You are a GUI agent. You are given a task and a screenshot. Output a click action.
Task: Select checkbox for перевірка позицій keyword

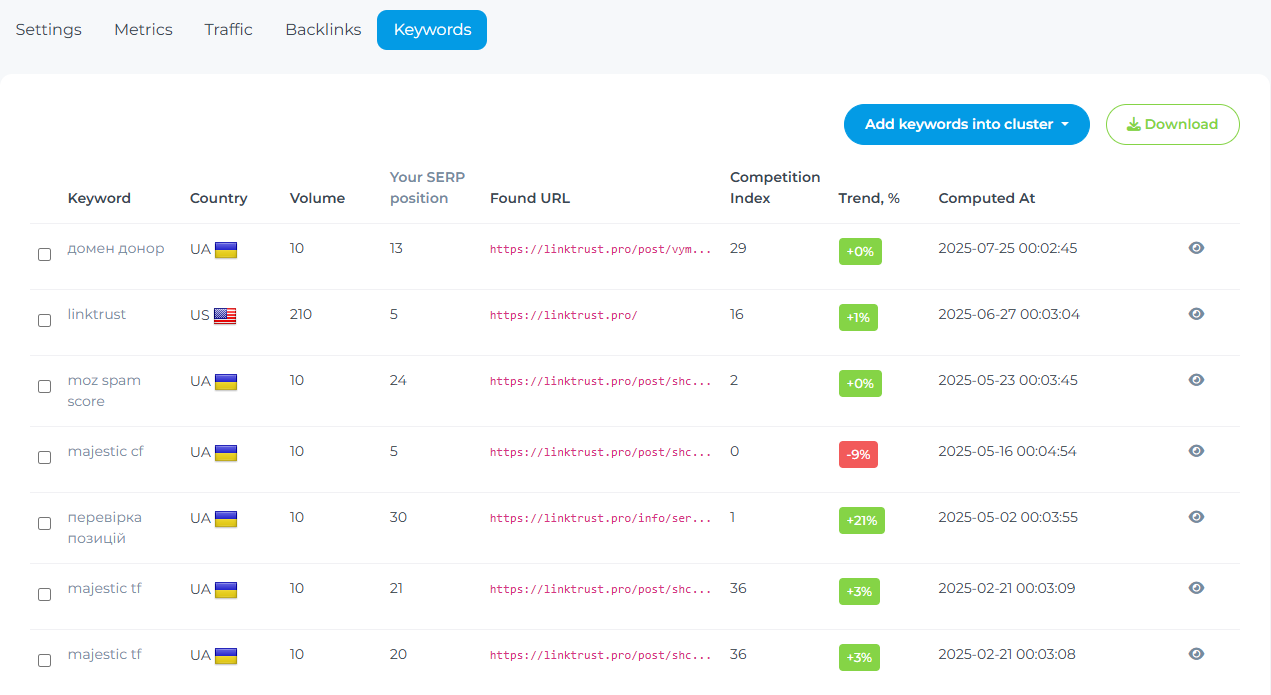click(44, 524)
